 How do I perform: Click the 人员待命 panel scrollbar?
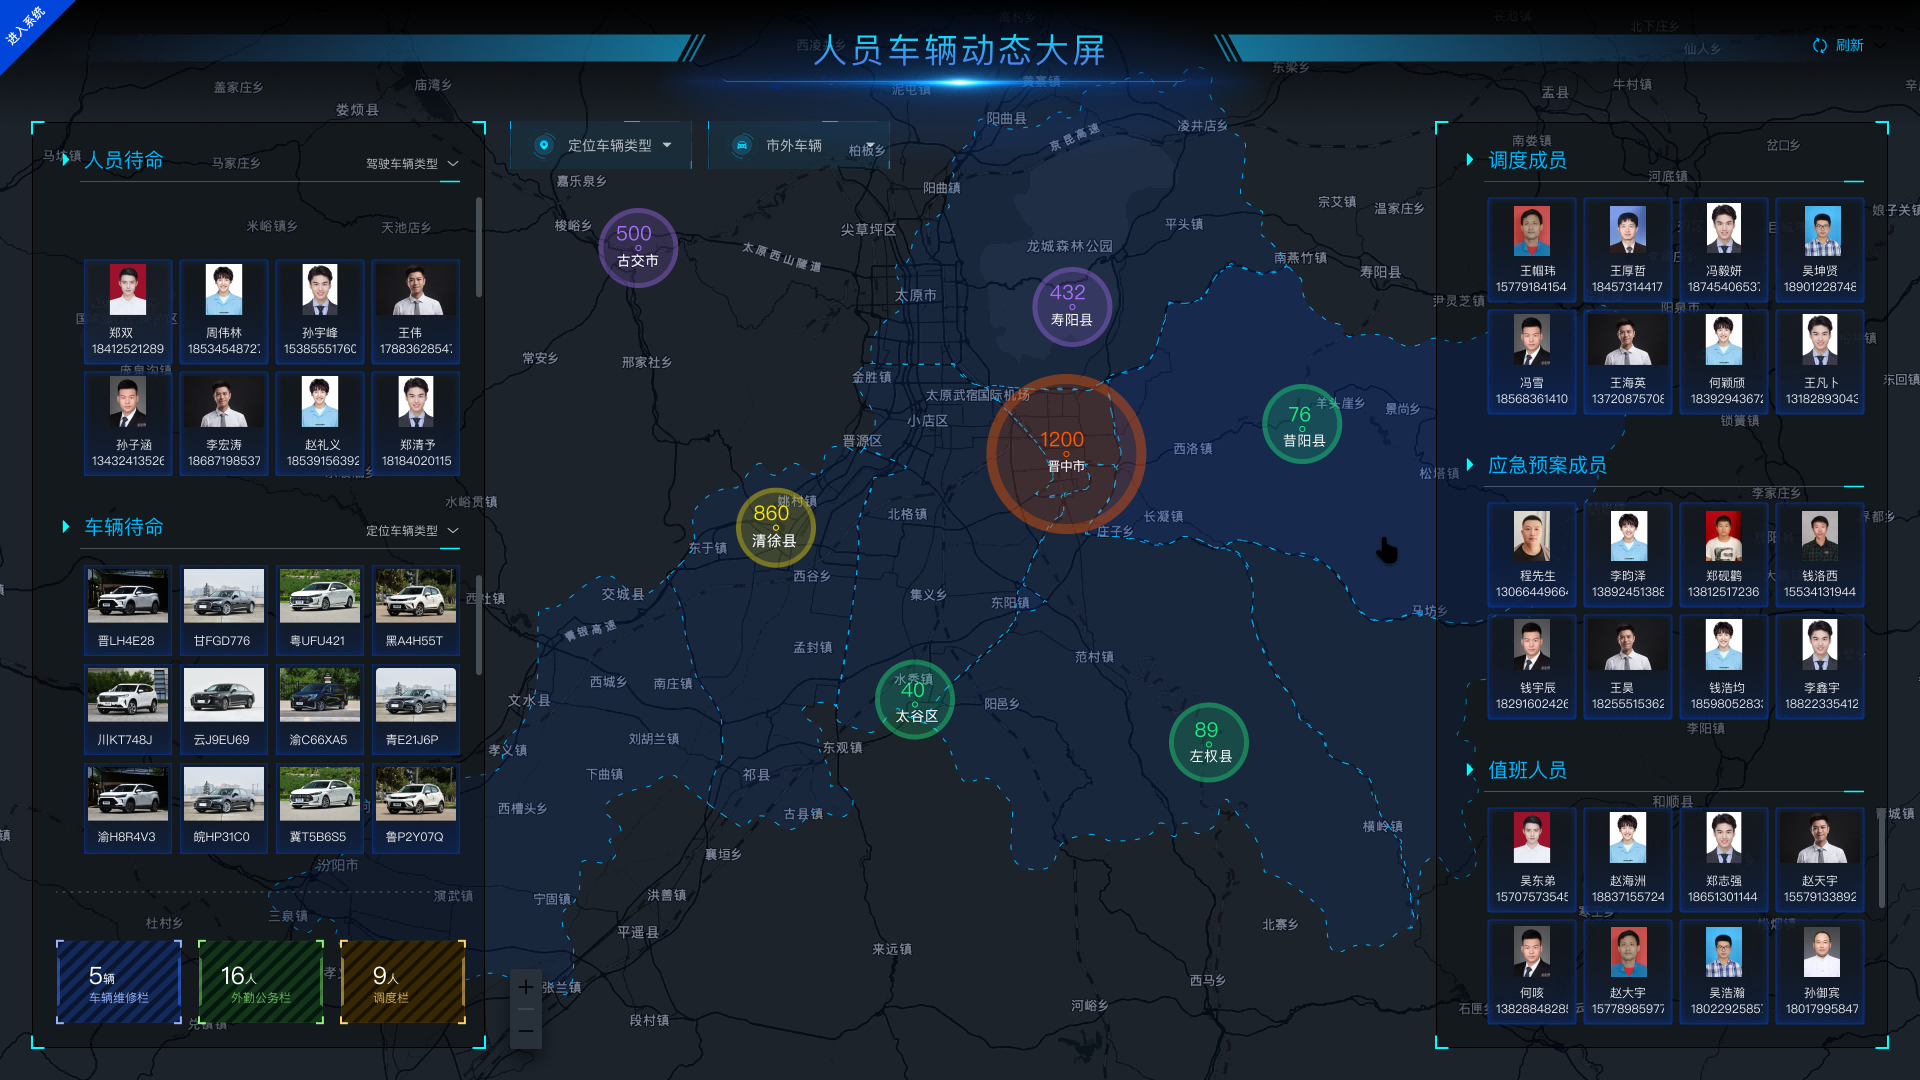tap(479, 248)
